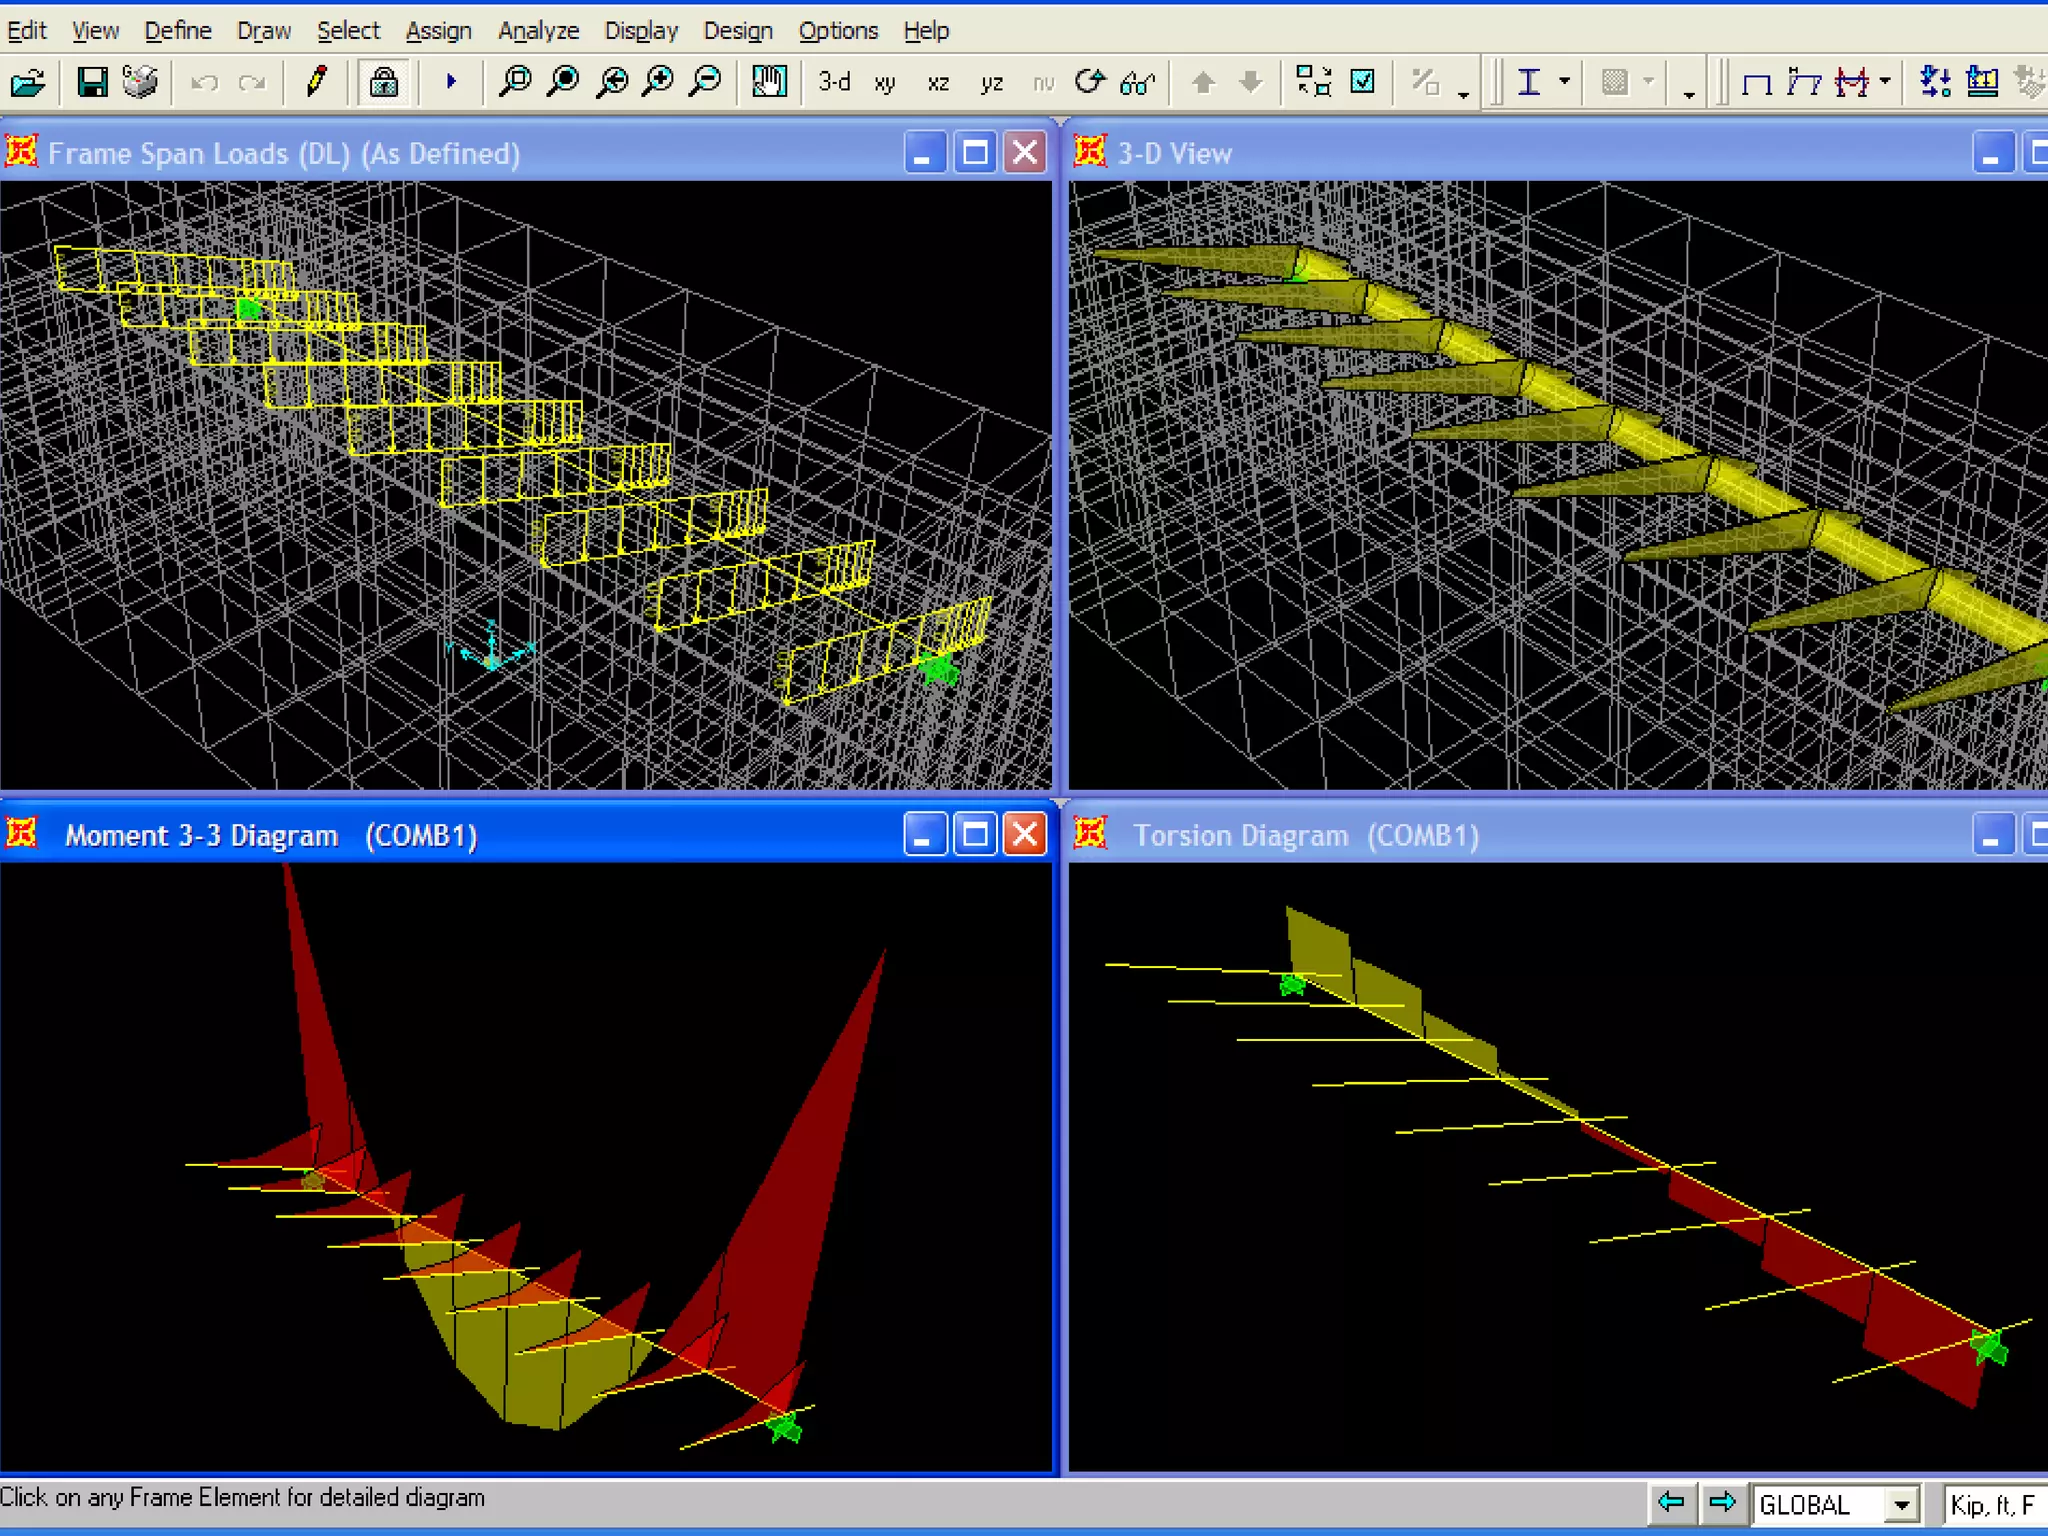Click the Set Display Options checkmark icon

coord(1362,82)
